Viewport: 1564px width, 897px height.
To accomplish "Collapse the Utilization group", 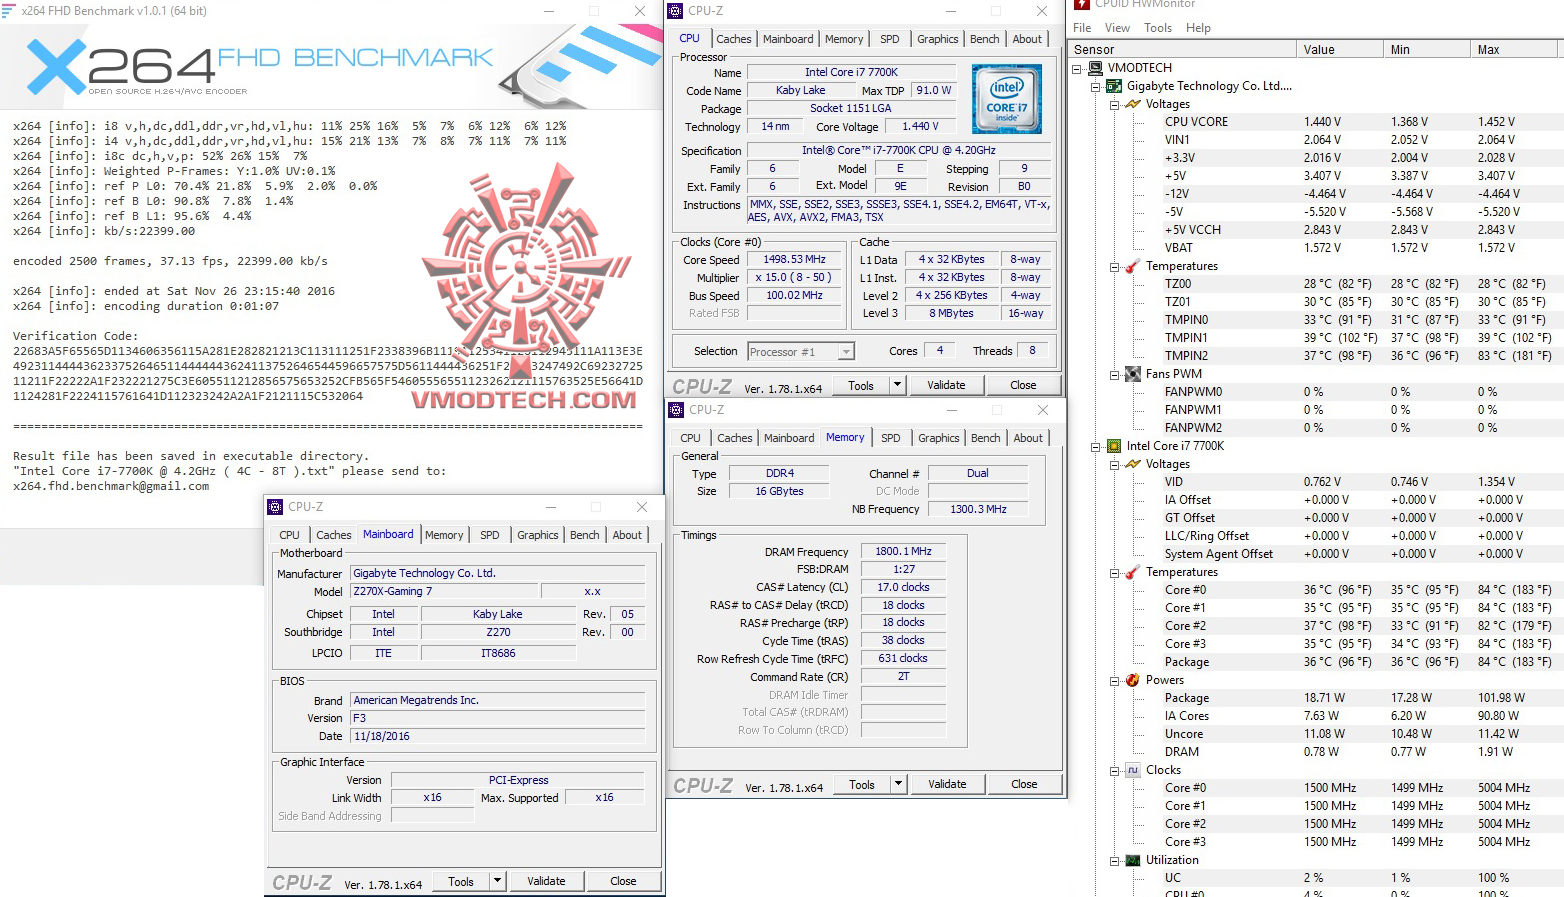I will 1114,861.
